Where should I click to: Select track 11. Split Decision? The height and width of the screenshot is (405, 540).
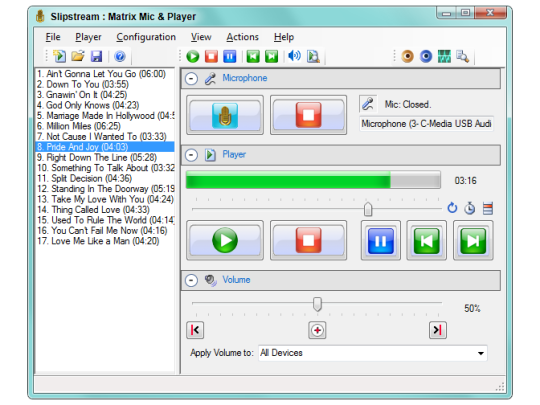pyautogui.click(x=105, y=178)
